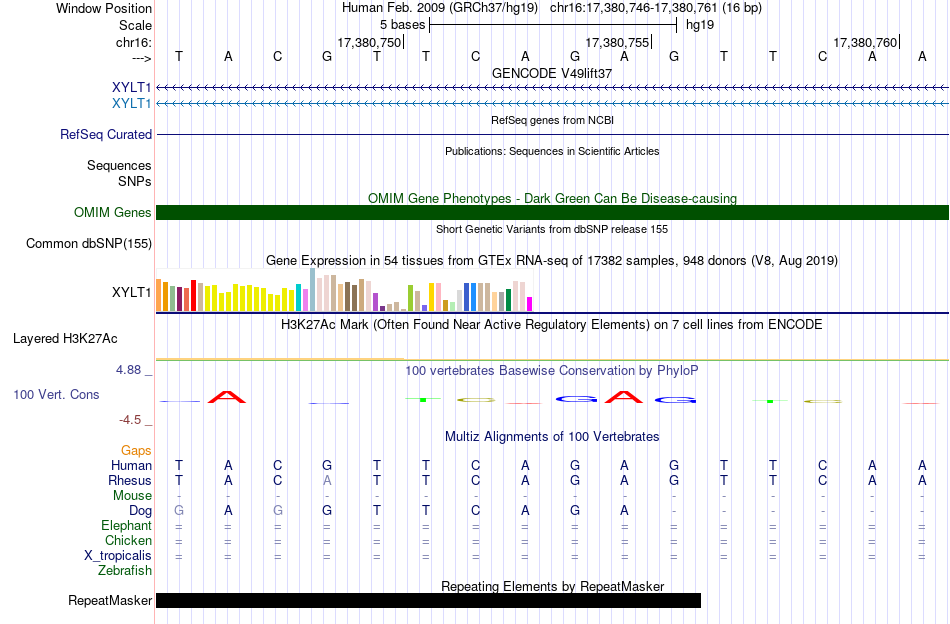Click the Dog species alignment label
This screenshot has width=950, height=624.
point(140,511)
